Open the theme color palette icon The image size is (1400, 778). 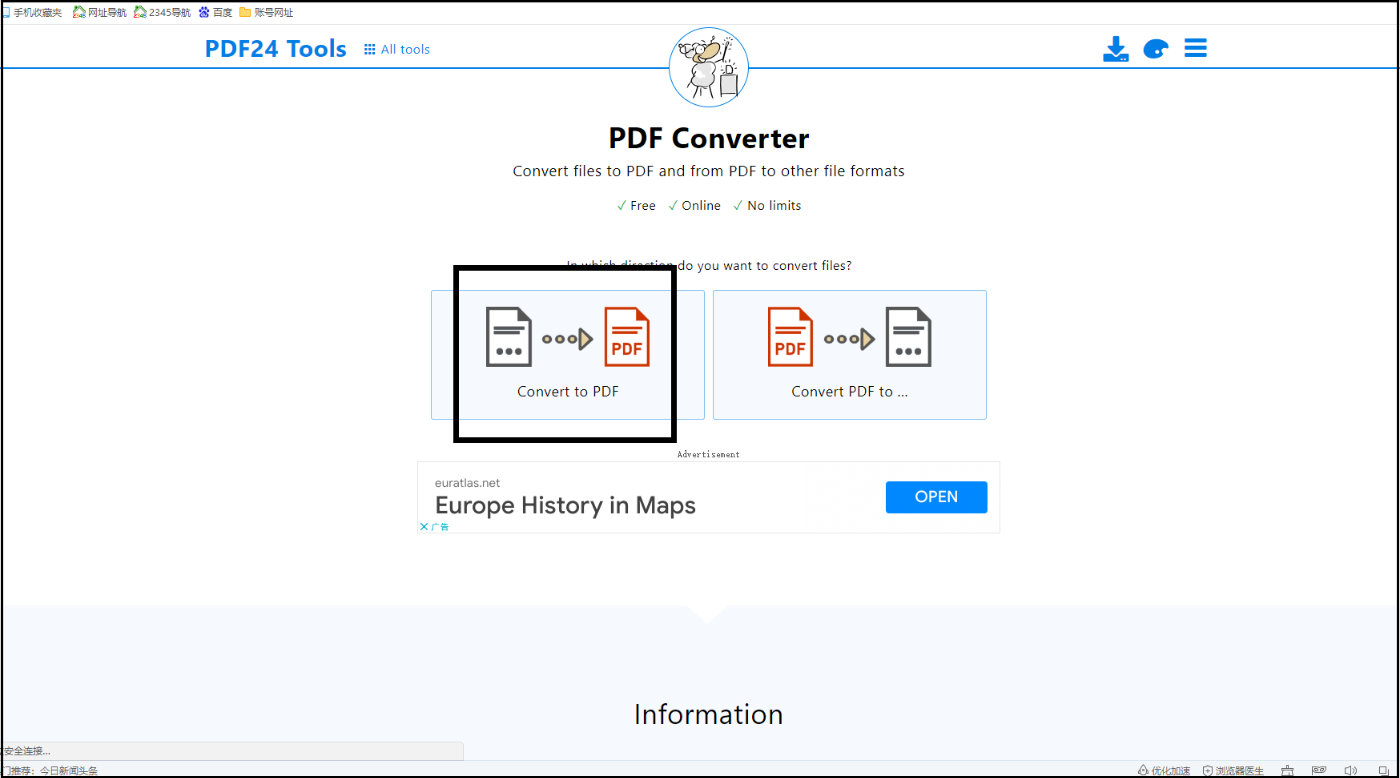1155,49
